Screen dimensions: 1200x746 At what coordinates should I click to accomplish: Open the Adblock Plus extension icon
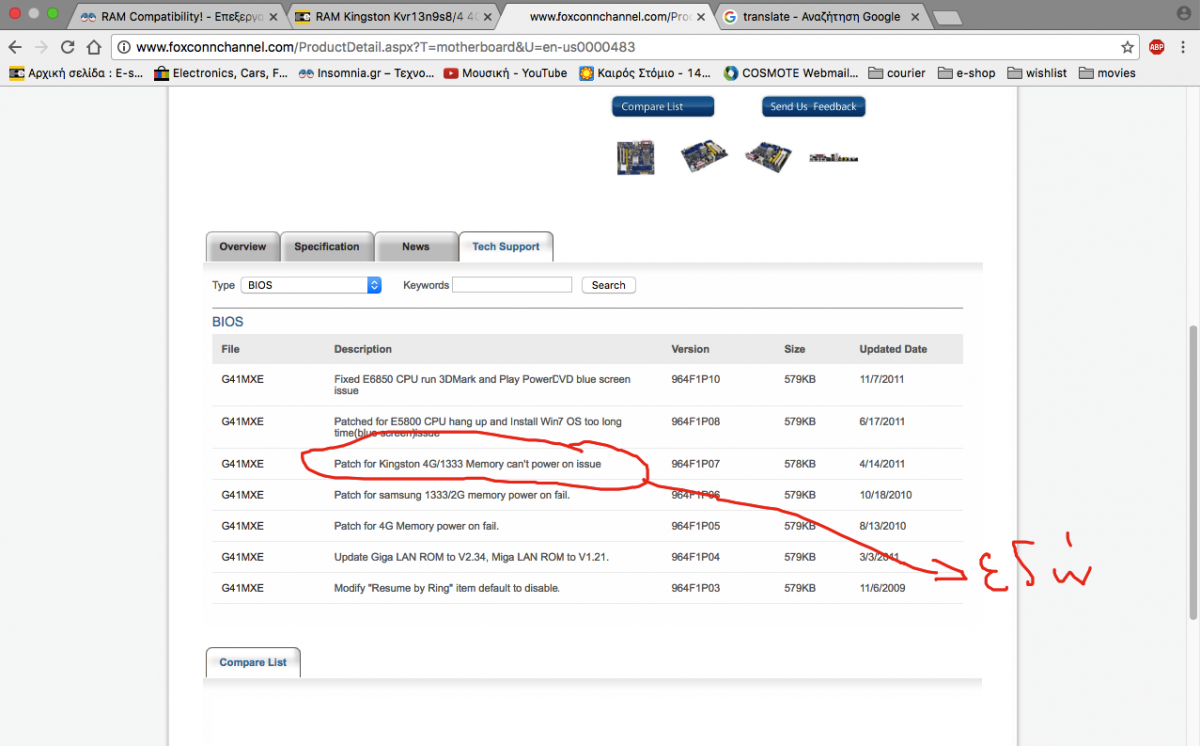[x=1156, y=47]
